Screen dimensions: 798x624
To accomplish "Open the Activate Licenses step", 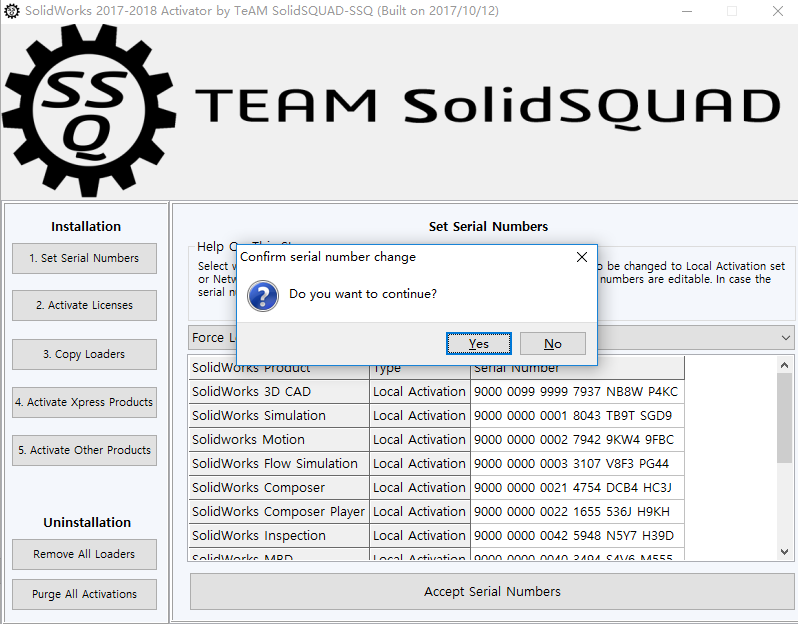I will [x=84, y=305].
